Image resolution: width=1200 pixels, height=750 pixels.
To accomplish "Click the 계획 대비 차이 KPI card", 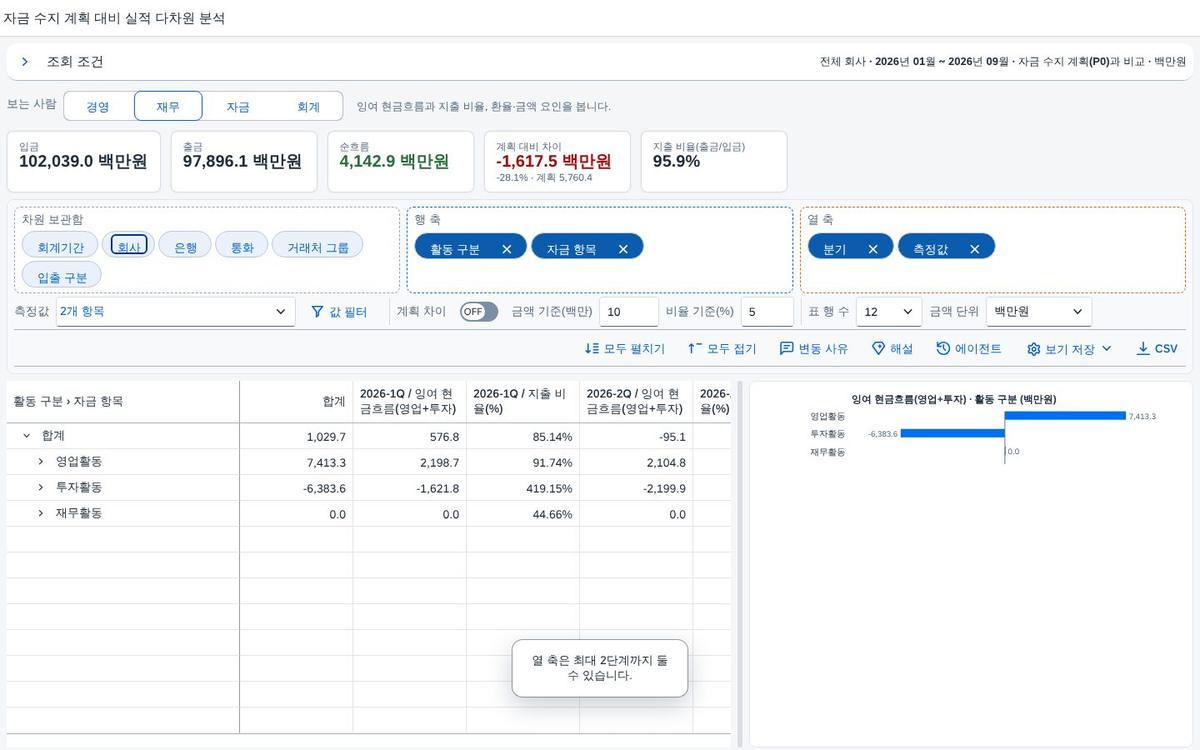I will [557, 161].
